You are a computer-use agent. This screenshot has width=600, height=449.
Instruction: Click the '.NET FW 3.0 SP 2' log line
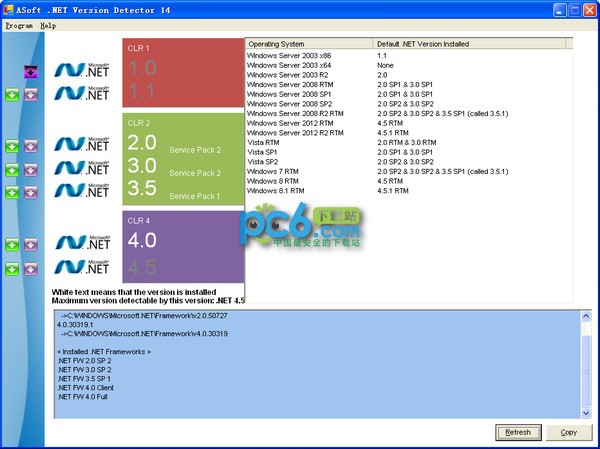tap(85, 370)
